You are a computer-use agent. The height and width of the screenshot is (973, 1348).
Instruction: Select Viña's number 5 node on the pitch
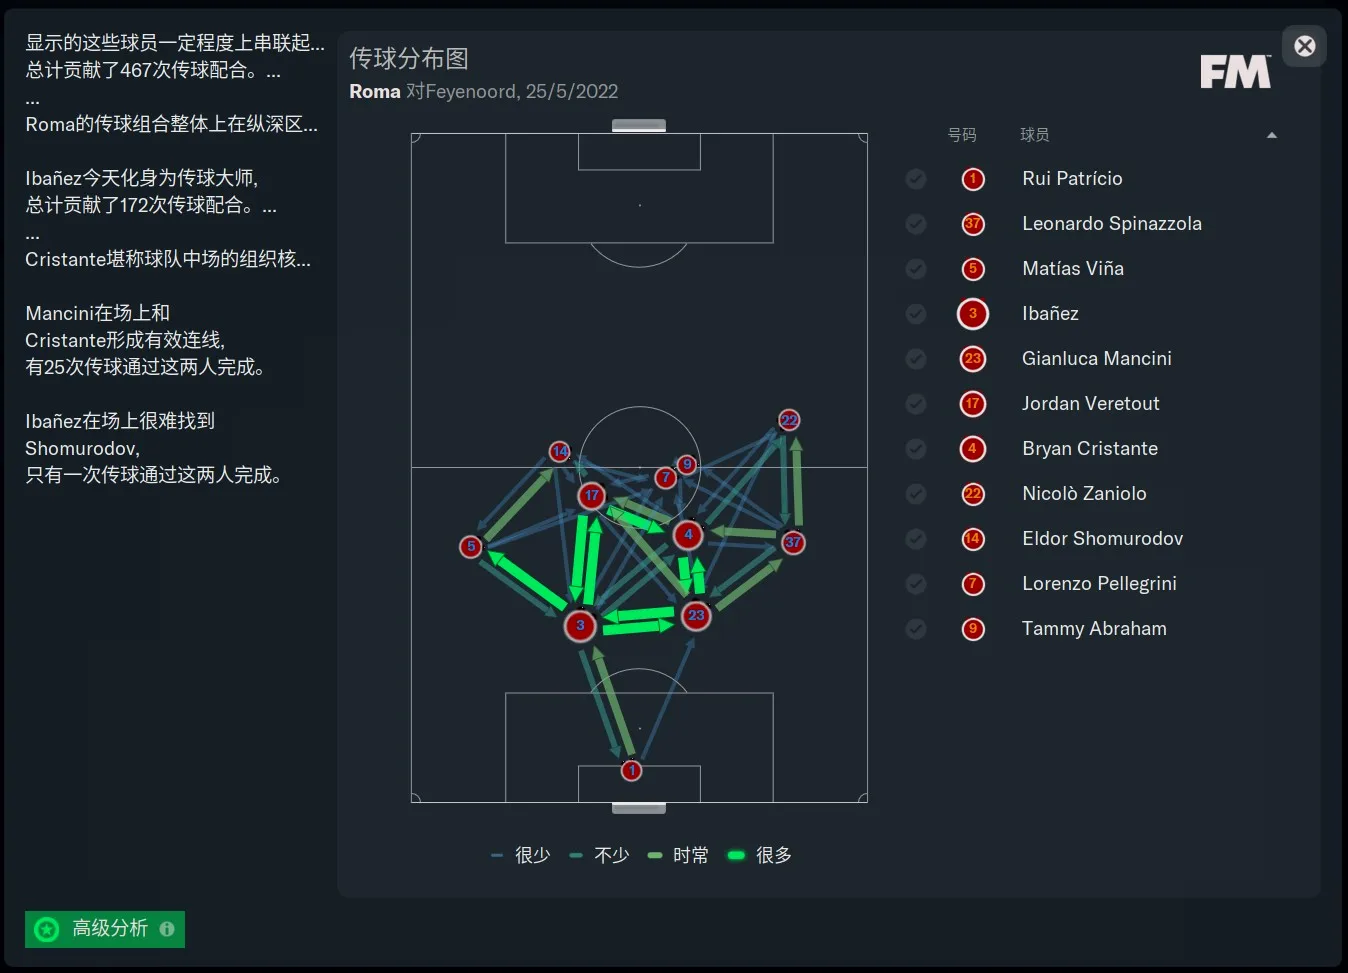click(471, 546)
